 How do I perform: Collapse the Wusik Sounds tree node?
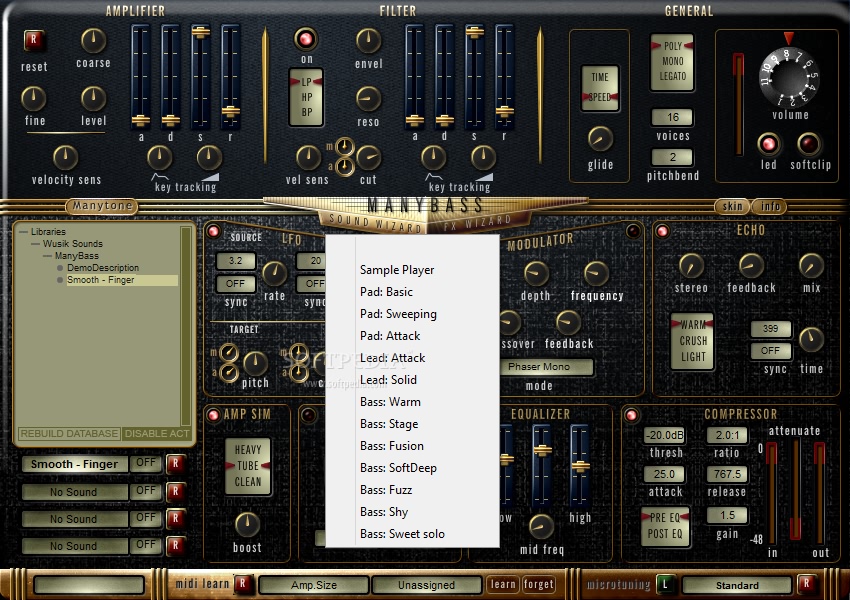tap(35, 244)
